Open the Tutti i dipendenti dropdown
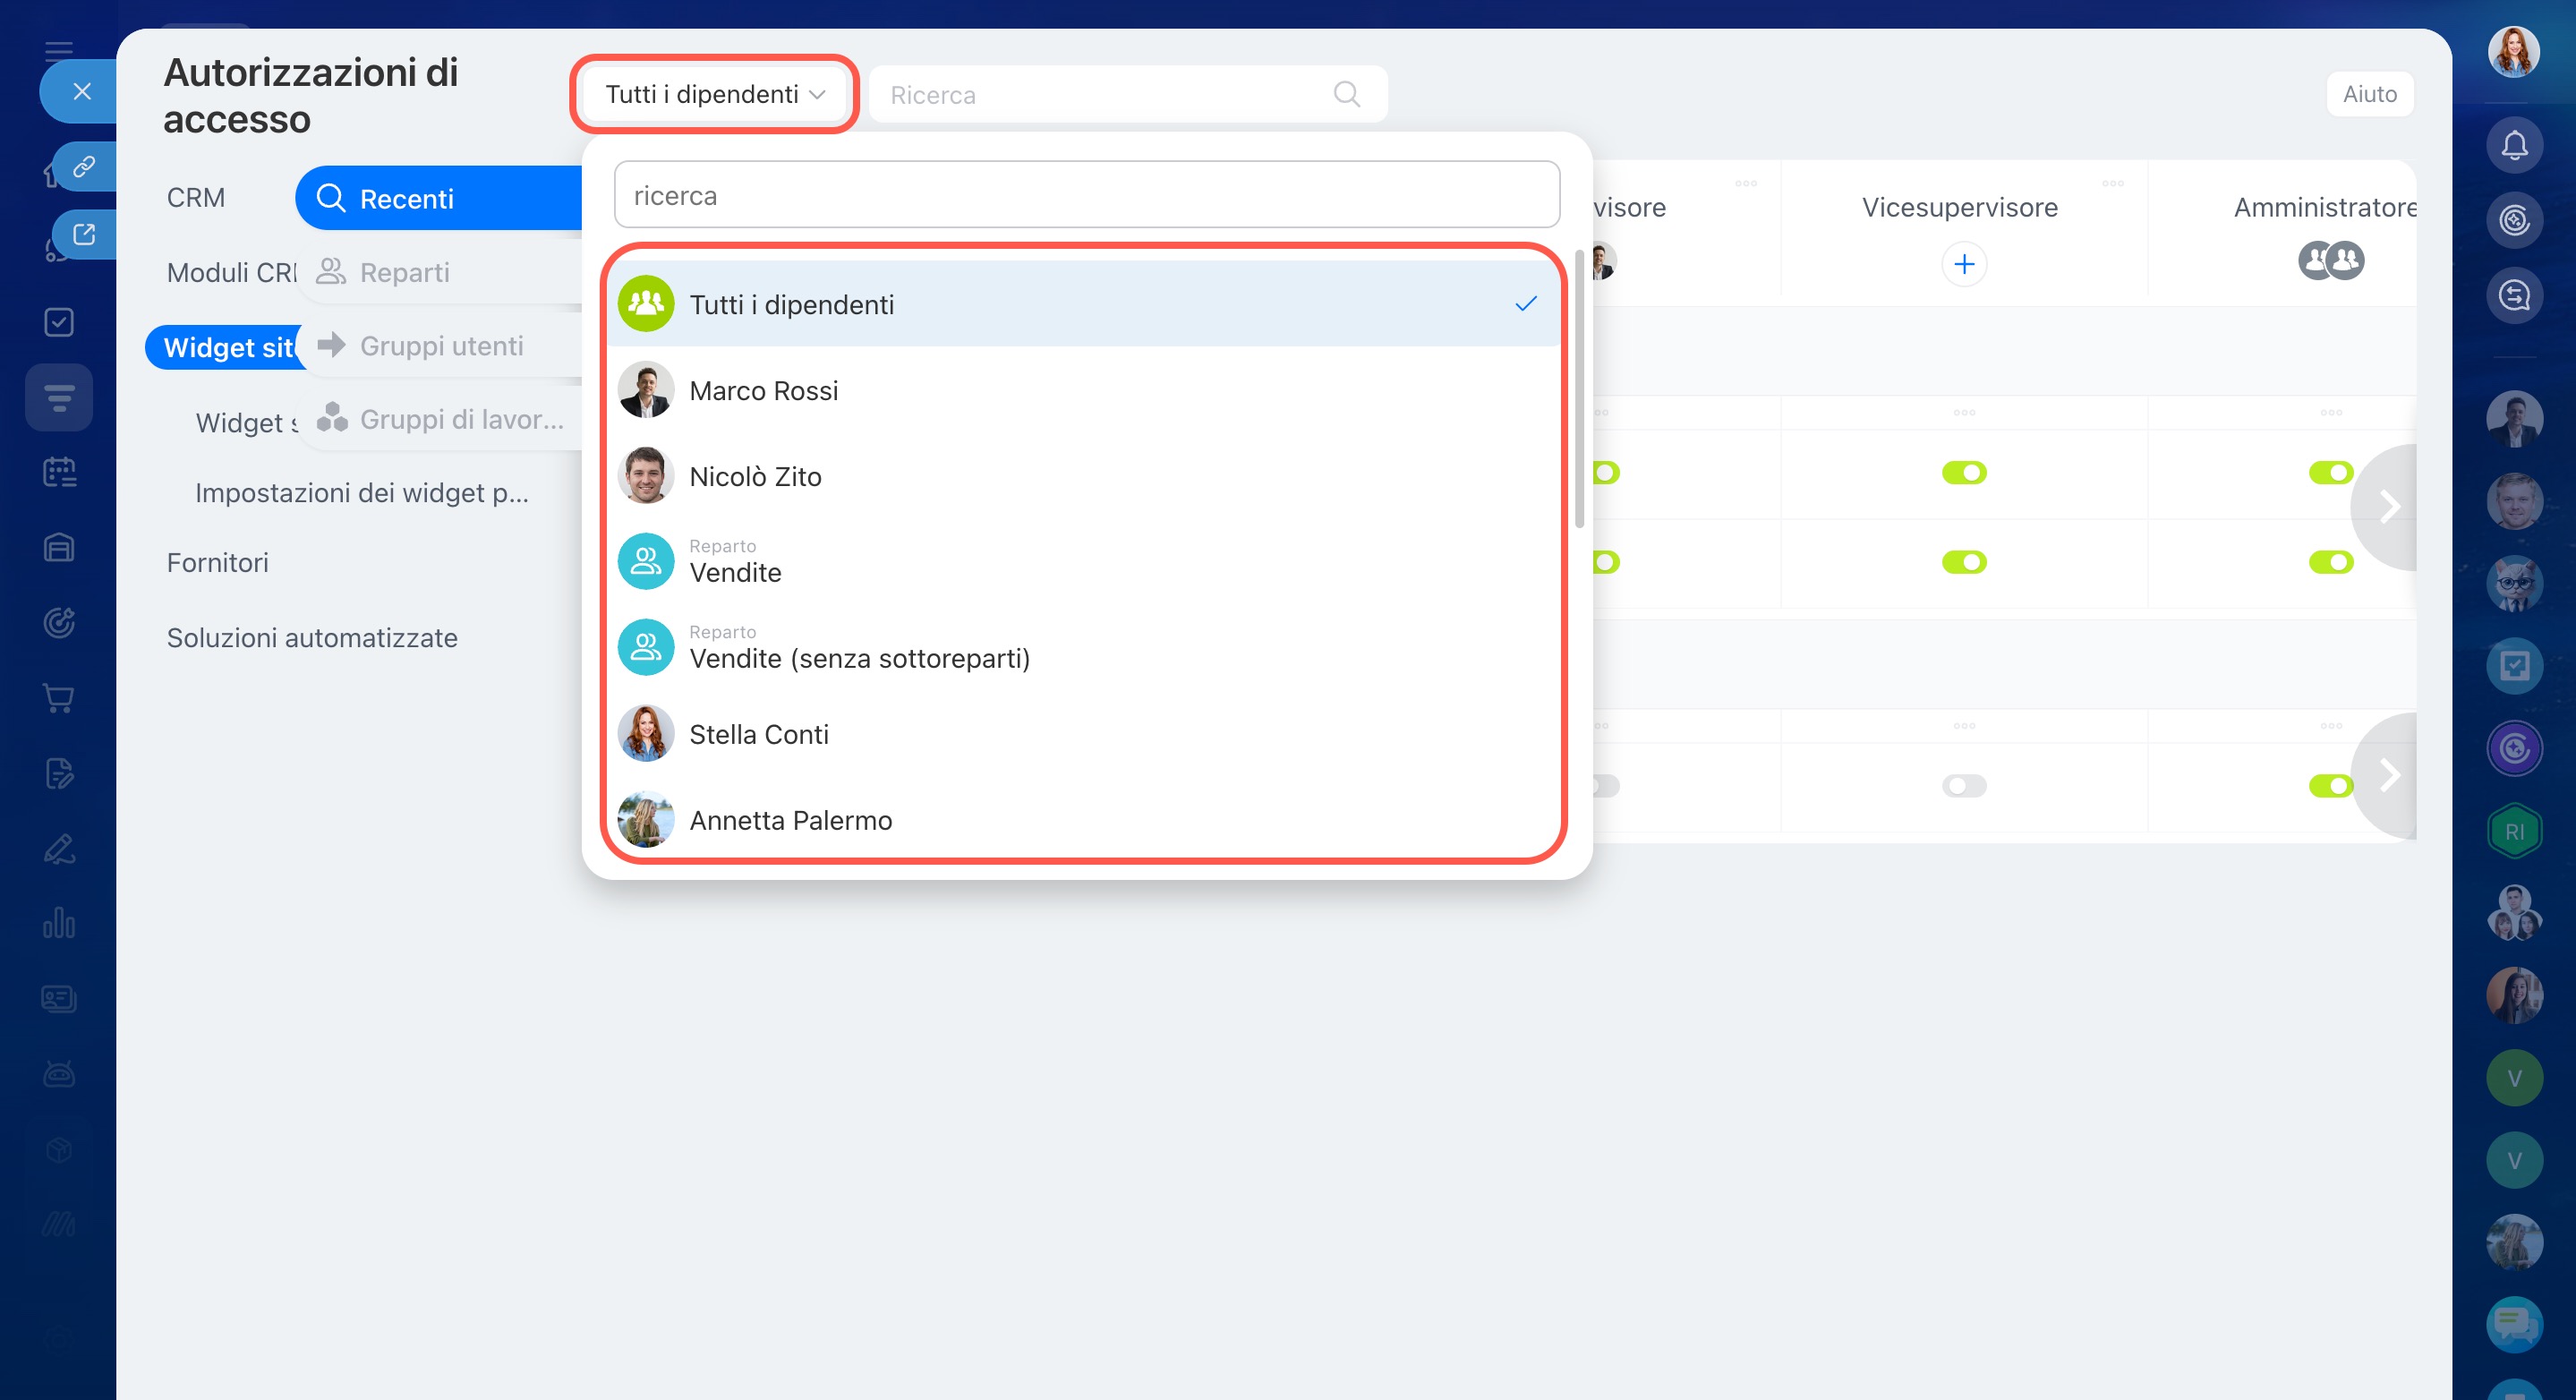Image resolution: width=2576 pixels, height=1400 pixels. (714, 95)
